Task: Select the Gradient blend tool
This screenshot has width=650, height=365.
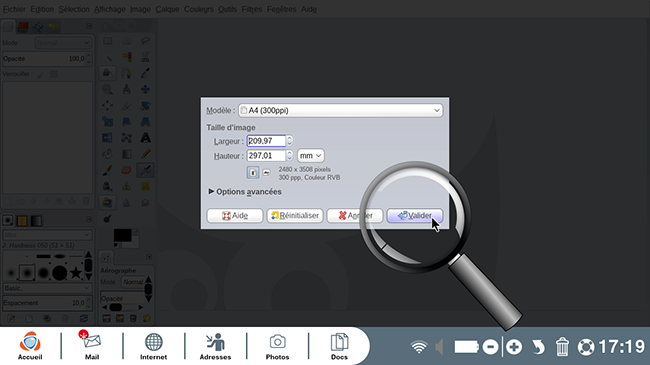Action: click(126, 154)
